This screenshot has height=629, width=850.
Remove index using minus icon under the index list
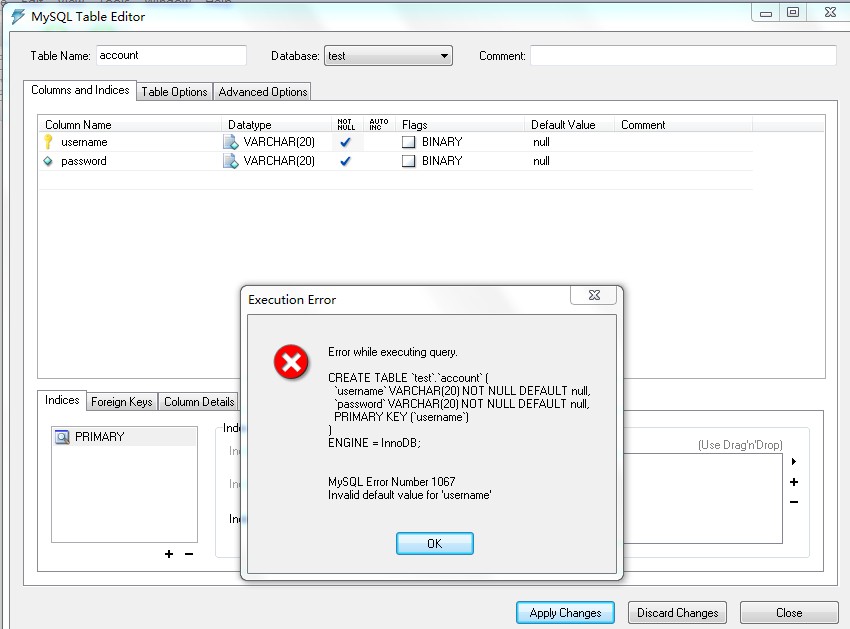(x=189, y=554)
